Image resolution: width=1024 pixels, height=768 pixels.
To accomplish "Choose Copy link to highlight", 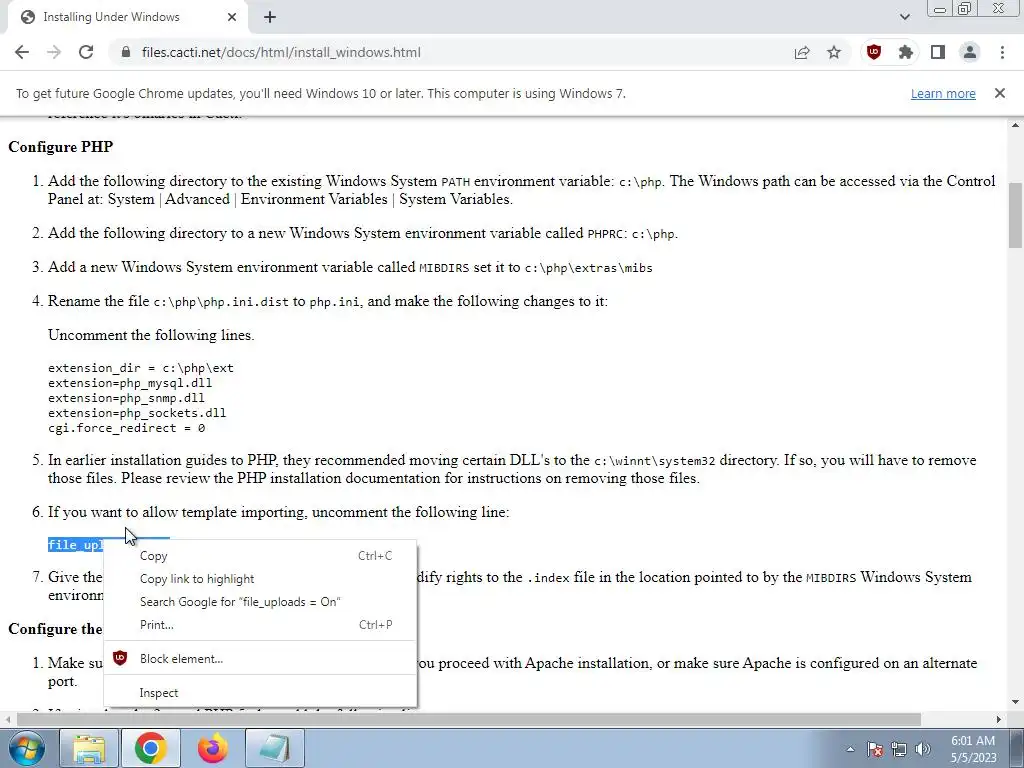I will pyautogui.click(x=261, y=579).
